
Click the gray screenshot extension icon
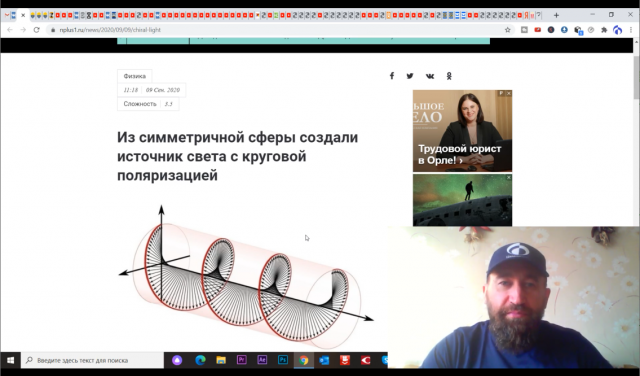click(524, 30)
